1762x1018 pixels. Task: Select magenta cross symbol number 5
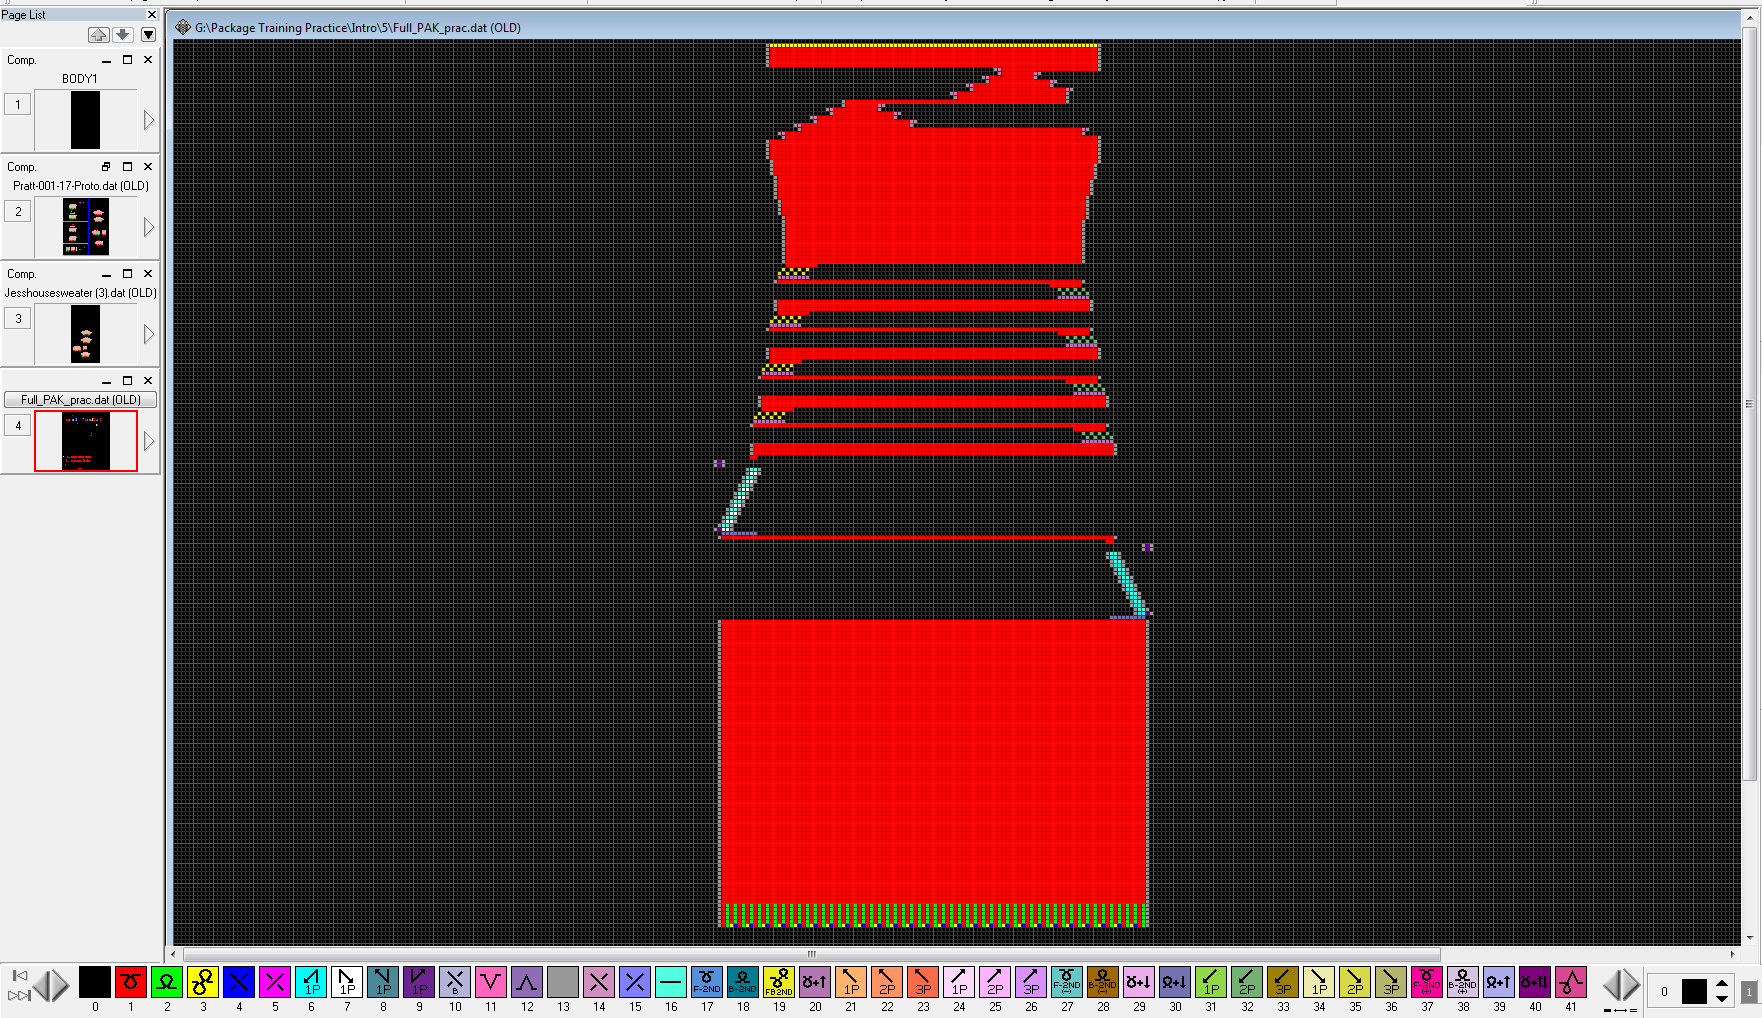pos(275,983)
